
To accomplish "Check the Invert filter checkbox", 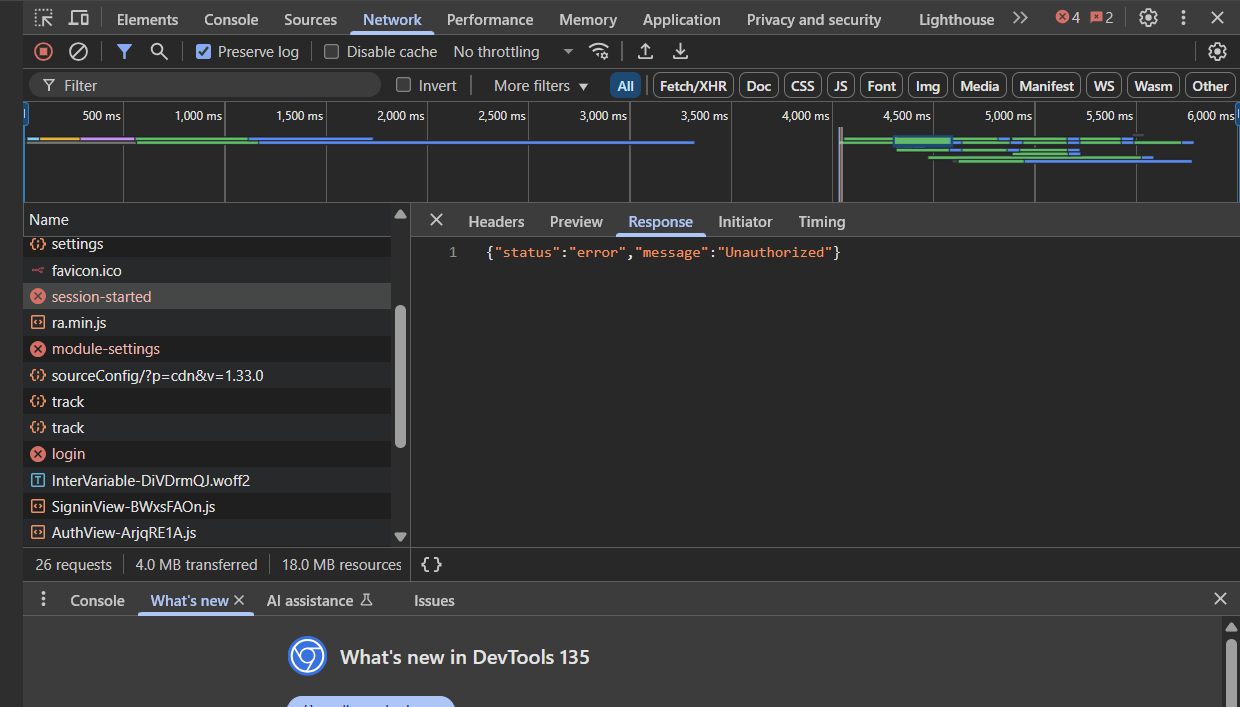I will click(x=404, y=86).
